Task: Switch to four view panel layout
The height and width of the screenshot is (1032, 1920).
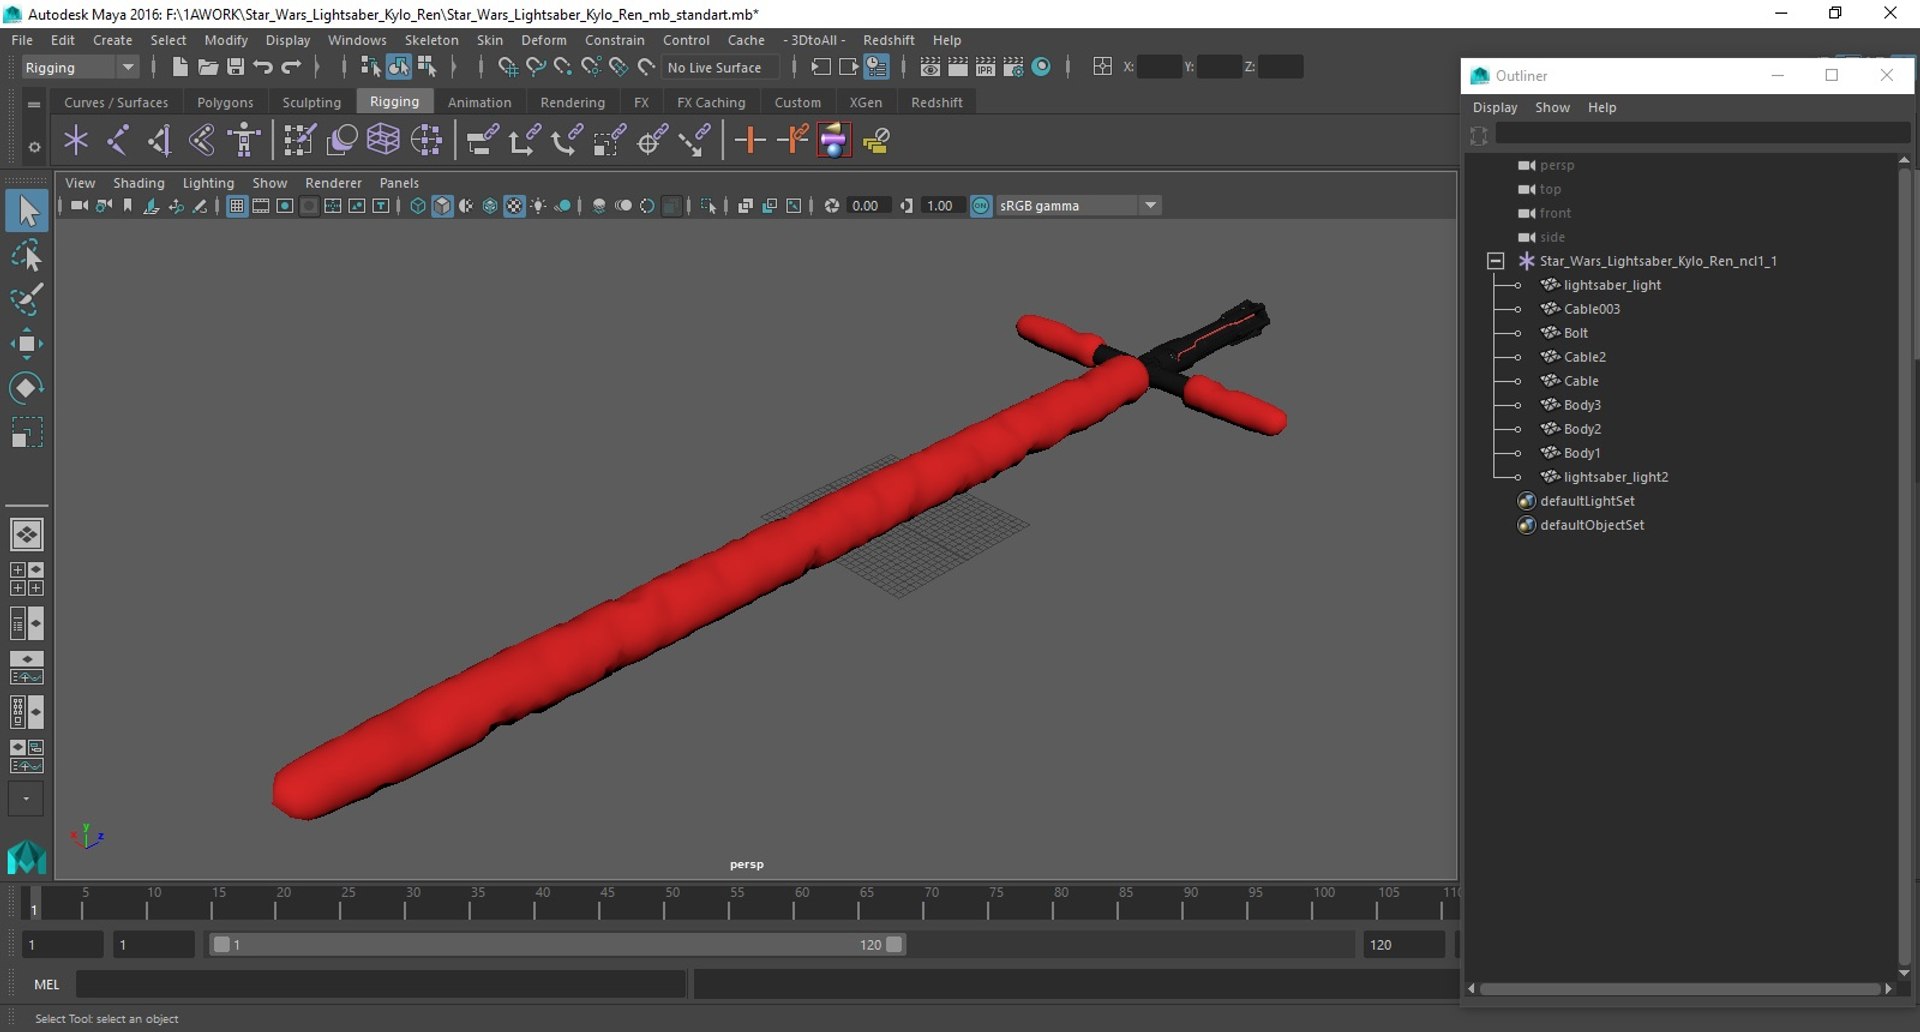Action: point(27,579)
